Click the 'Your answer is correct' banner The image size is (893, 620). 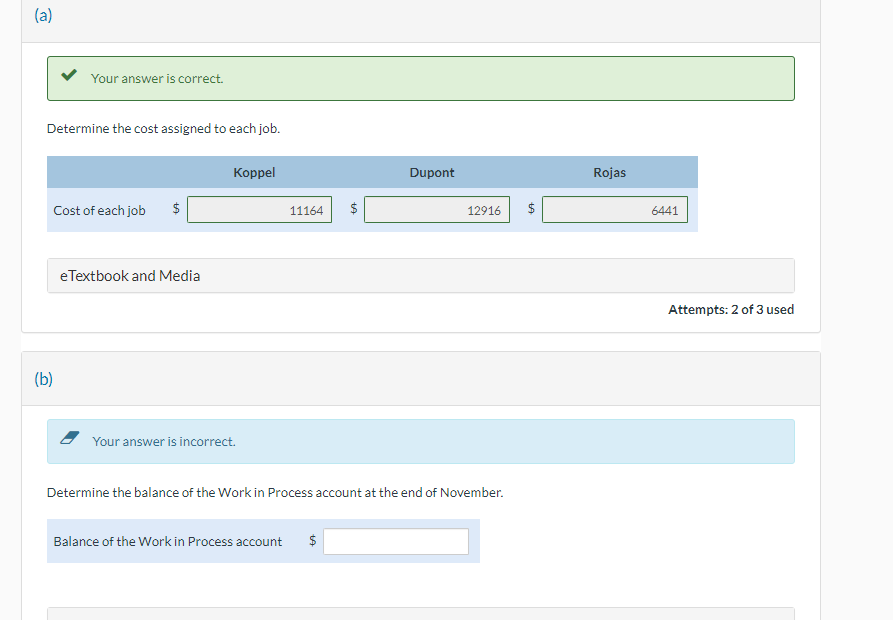(421, 78)
